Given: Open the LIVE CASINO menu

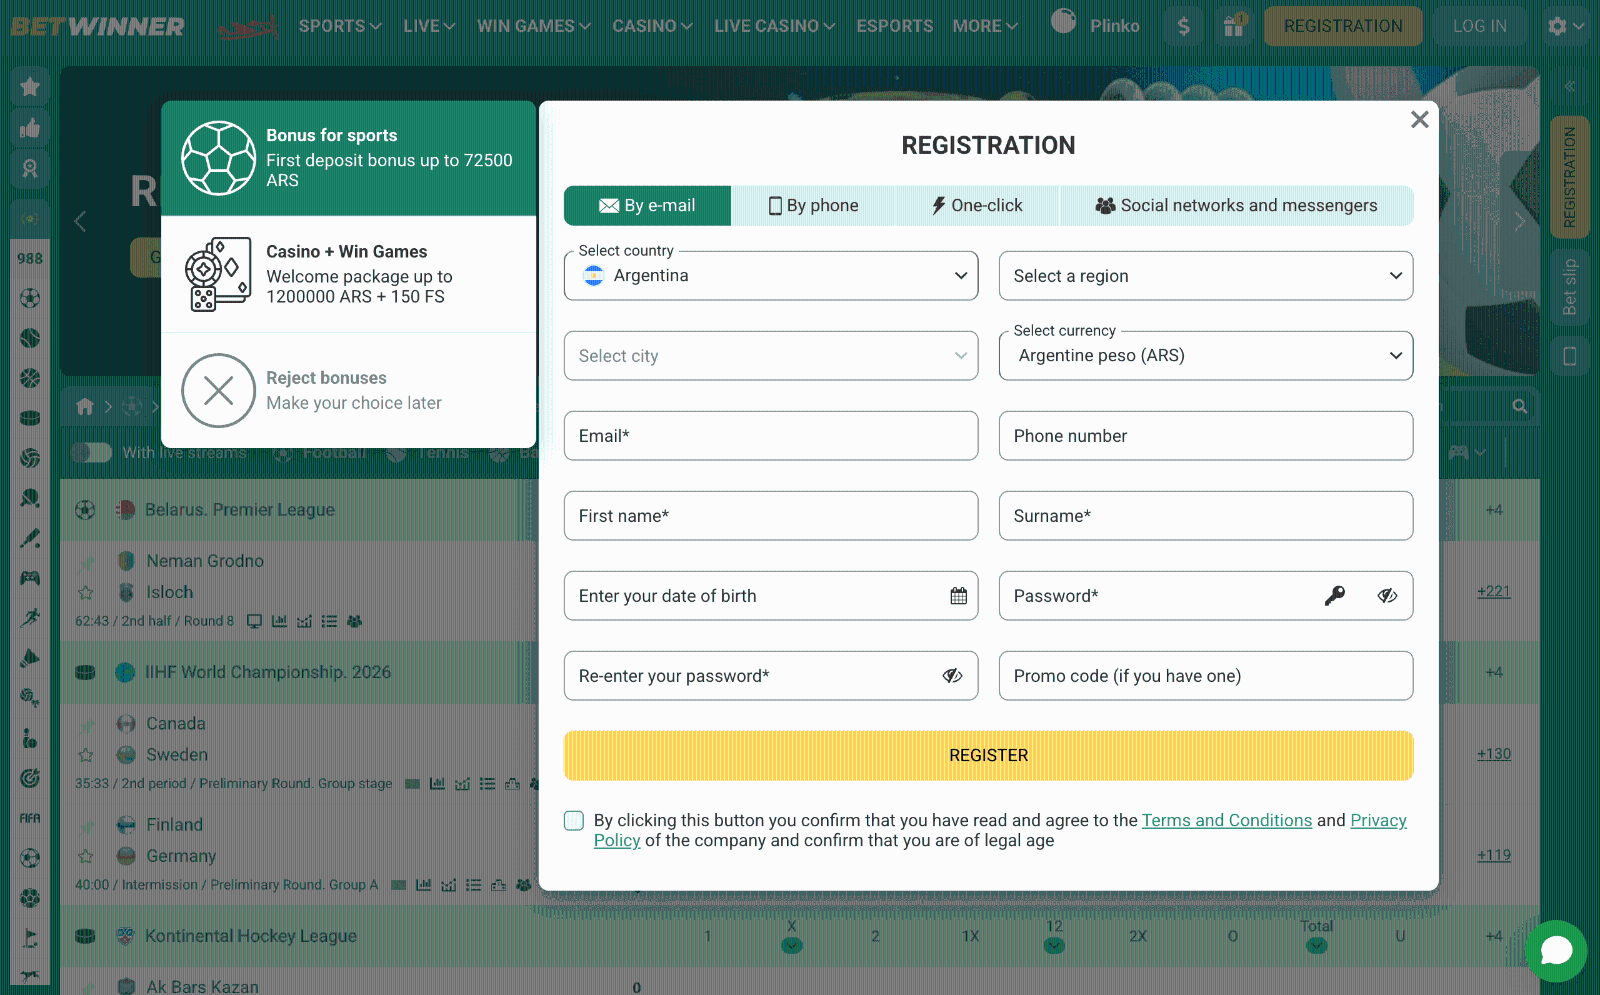Looking at the screenshot, I should [x=774, y=26].
